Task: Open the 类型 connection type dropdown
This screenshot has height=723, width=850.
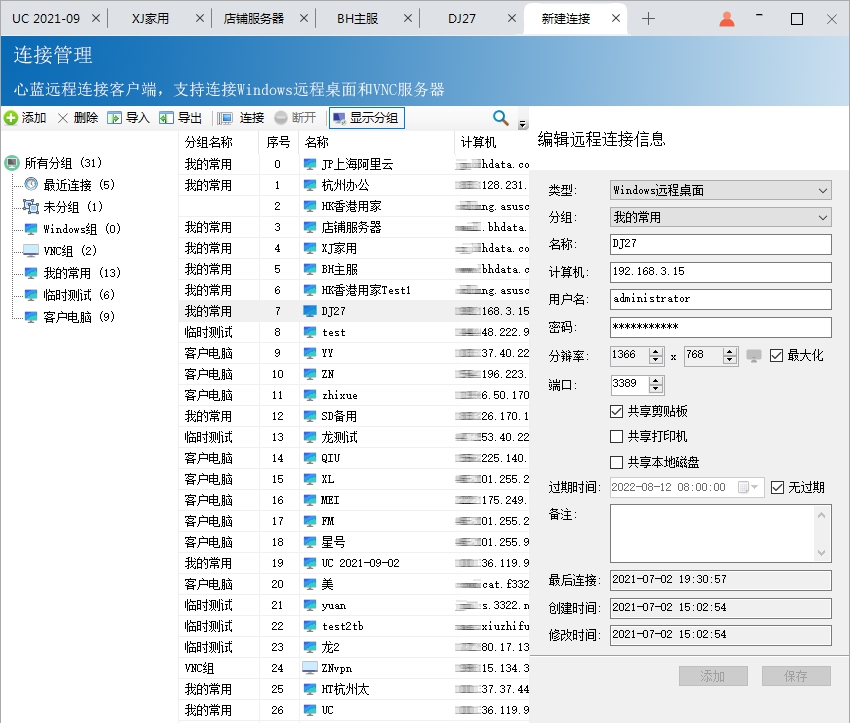Action: pyautogui.click(x=825, y=190)
